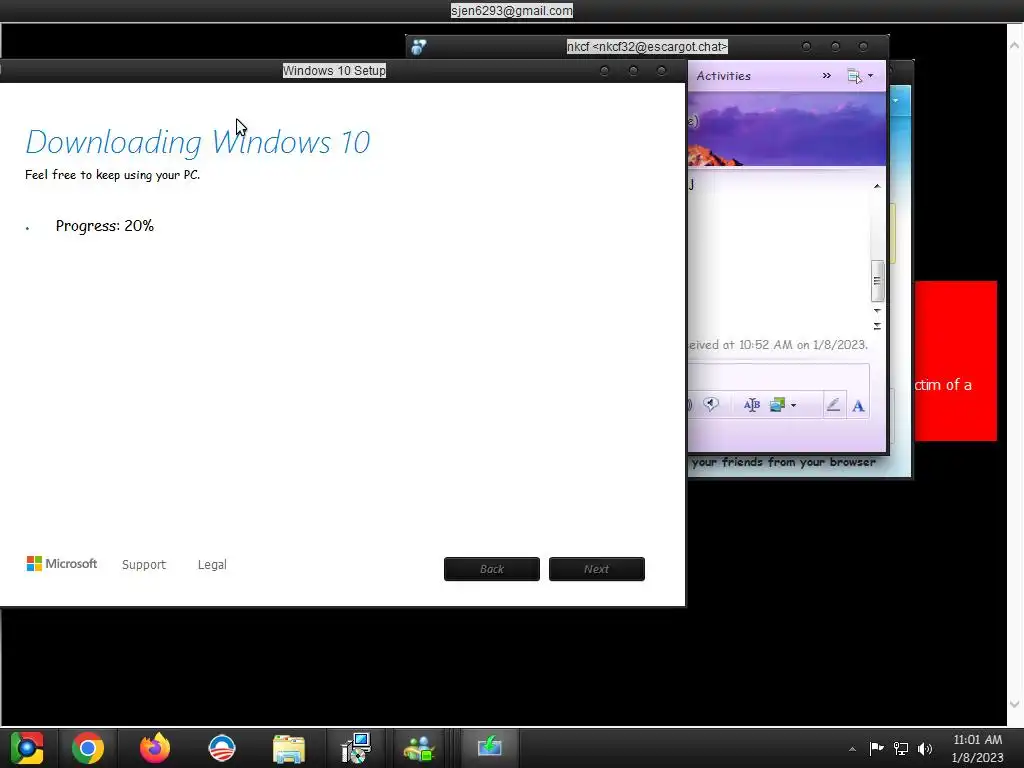
Task: Expand the background picture dropdown arrow
Action: 793,406
